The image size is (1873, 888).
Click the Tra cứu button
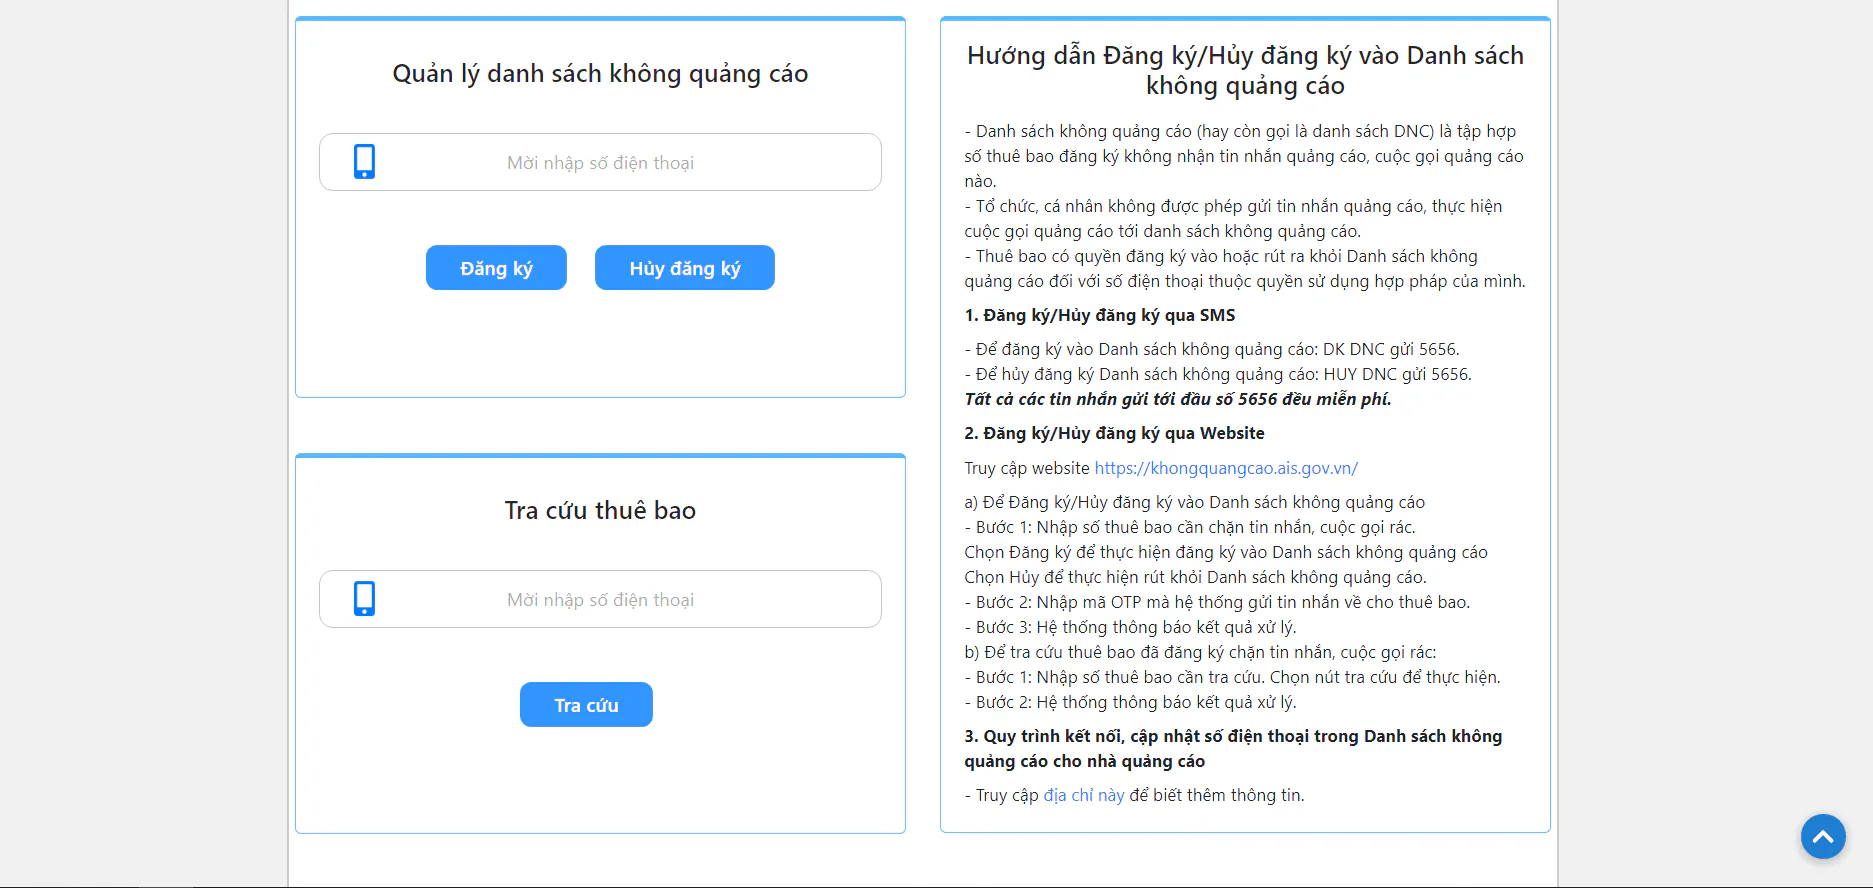click(x=586, y=705)
